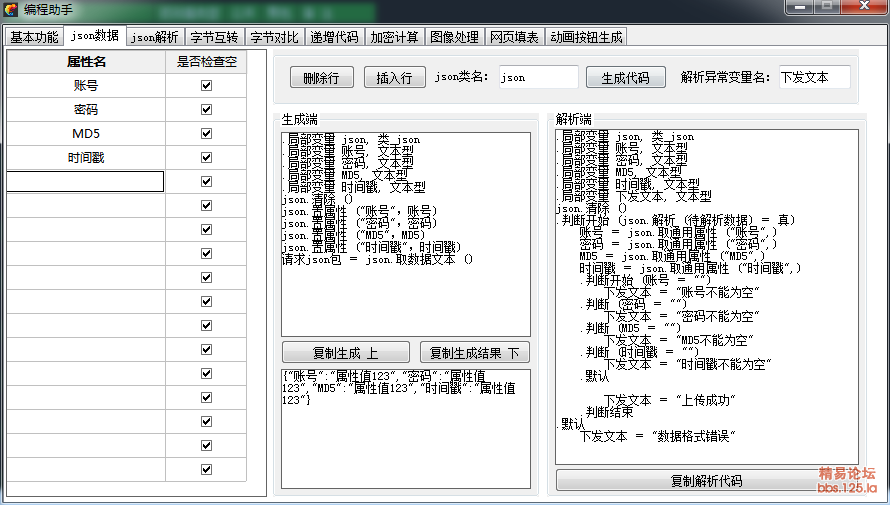Uncheck the 是否检查空 box for 账号
This screenshot has width=890, height=505.
(206, 86)
